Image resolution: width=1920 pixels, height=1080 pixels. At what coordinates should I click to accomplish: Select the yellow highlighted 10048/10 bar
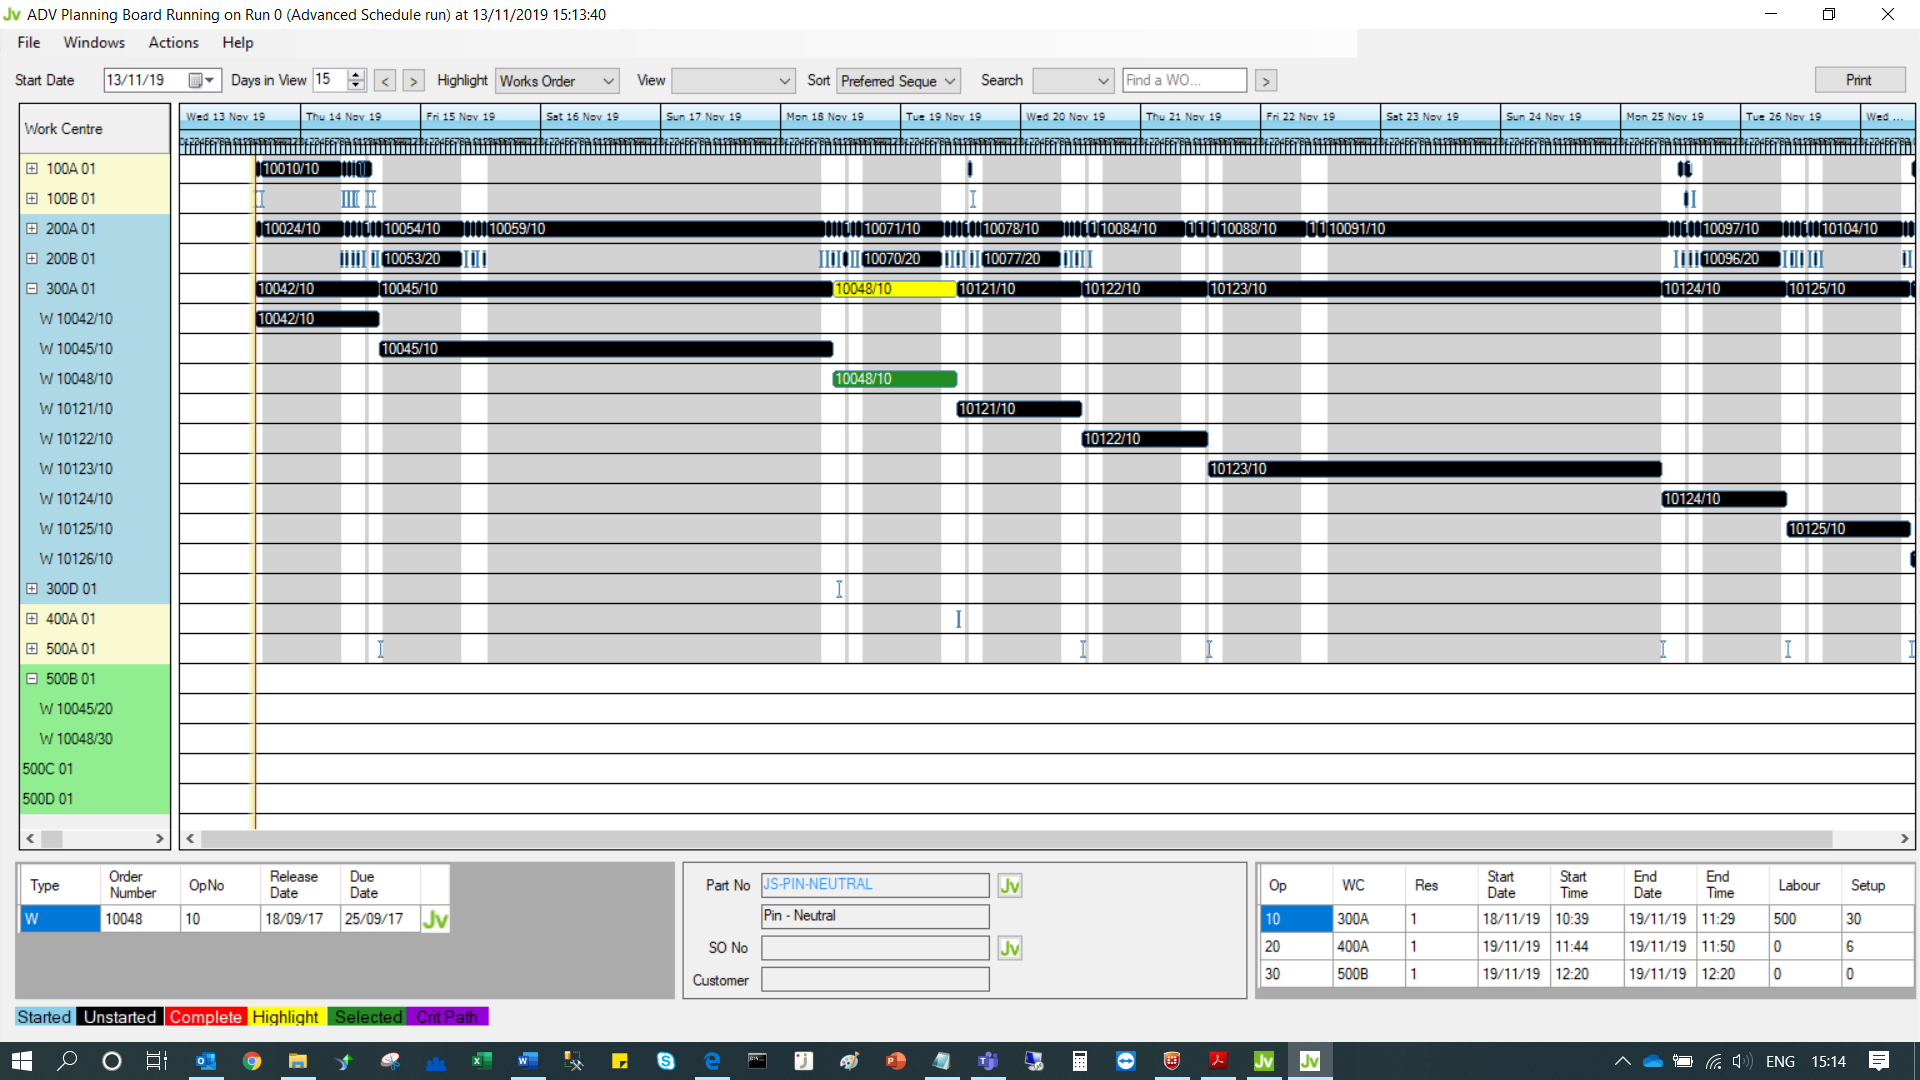(x=894, y=289)
